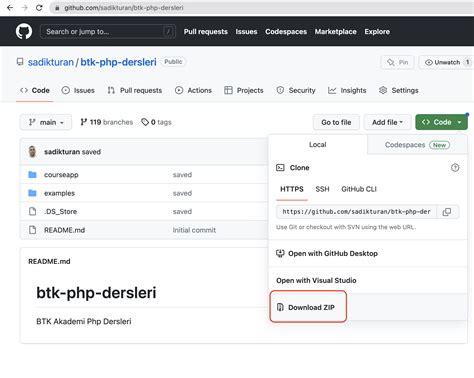Toggle the green Code dropdown button
Screen dimensions: 474x378
441,122
